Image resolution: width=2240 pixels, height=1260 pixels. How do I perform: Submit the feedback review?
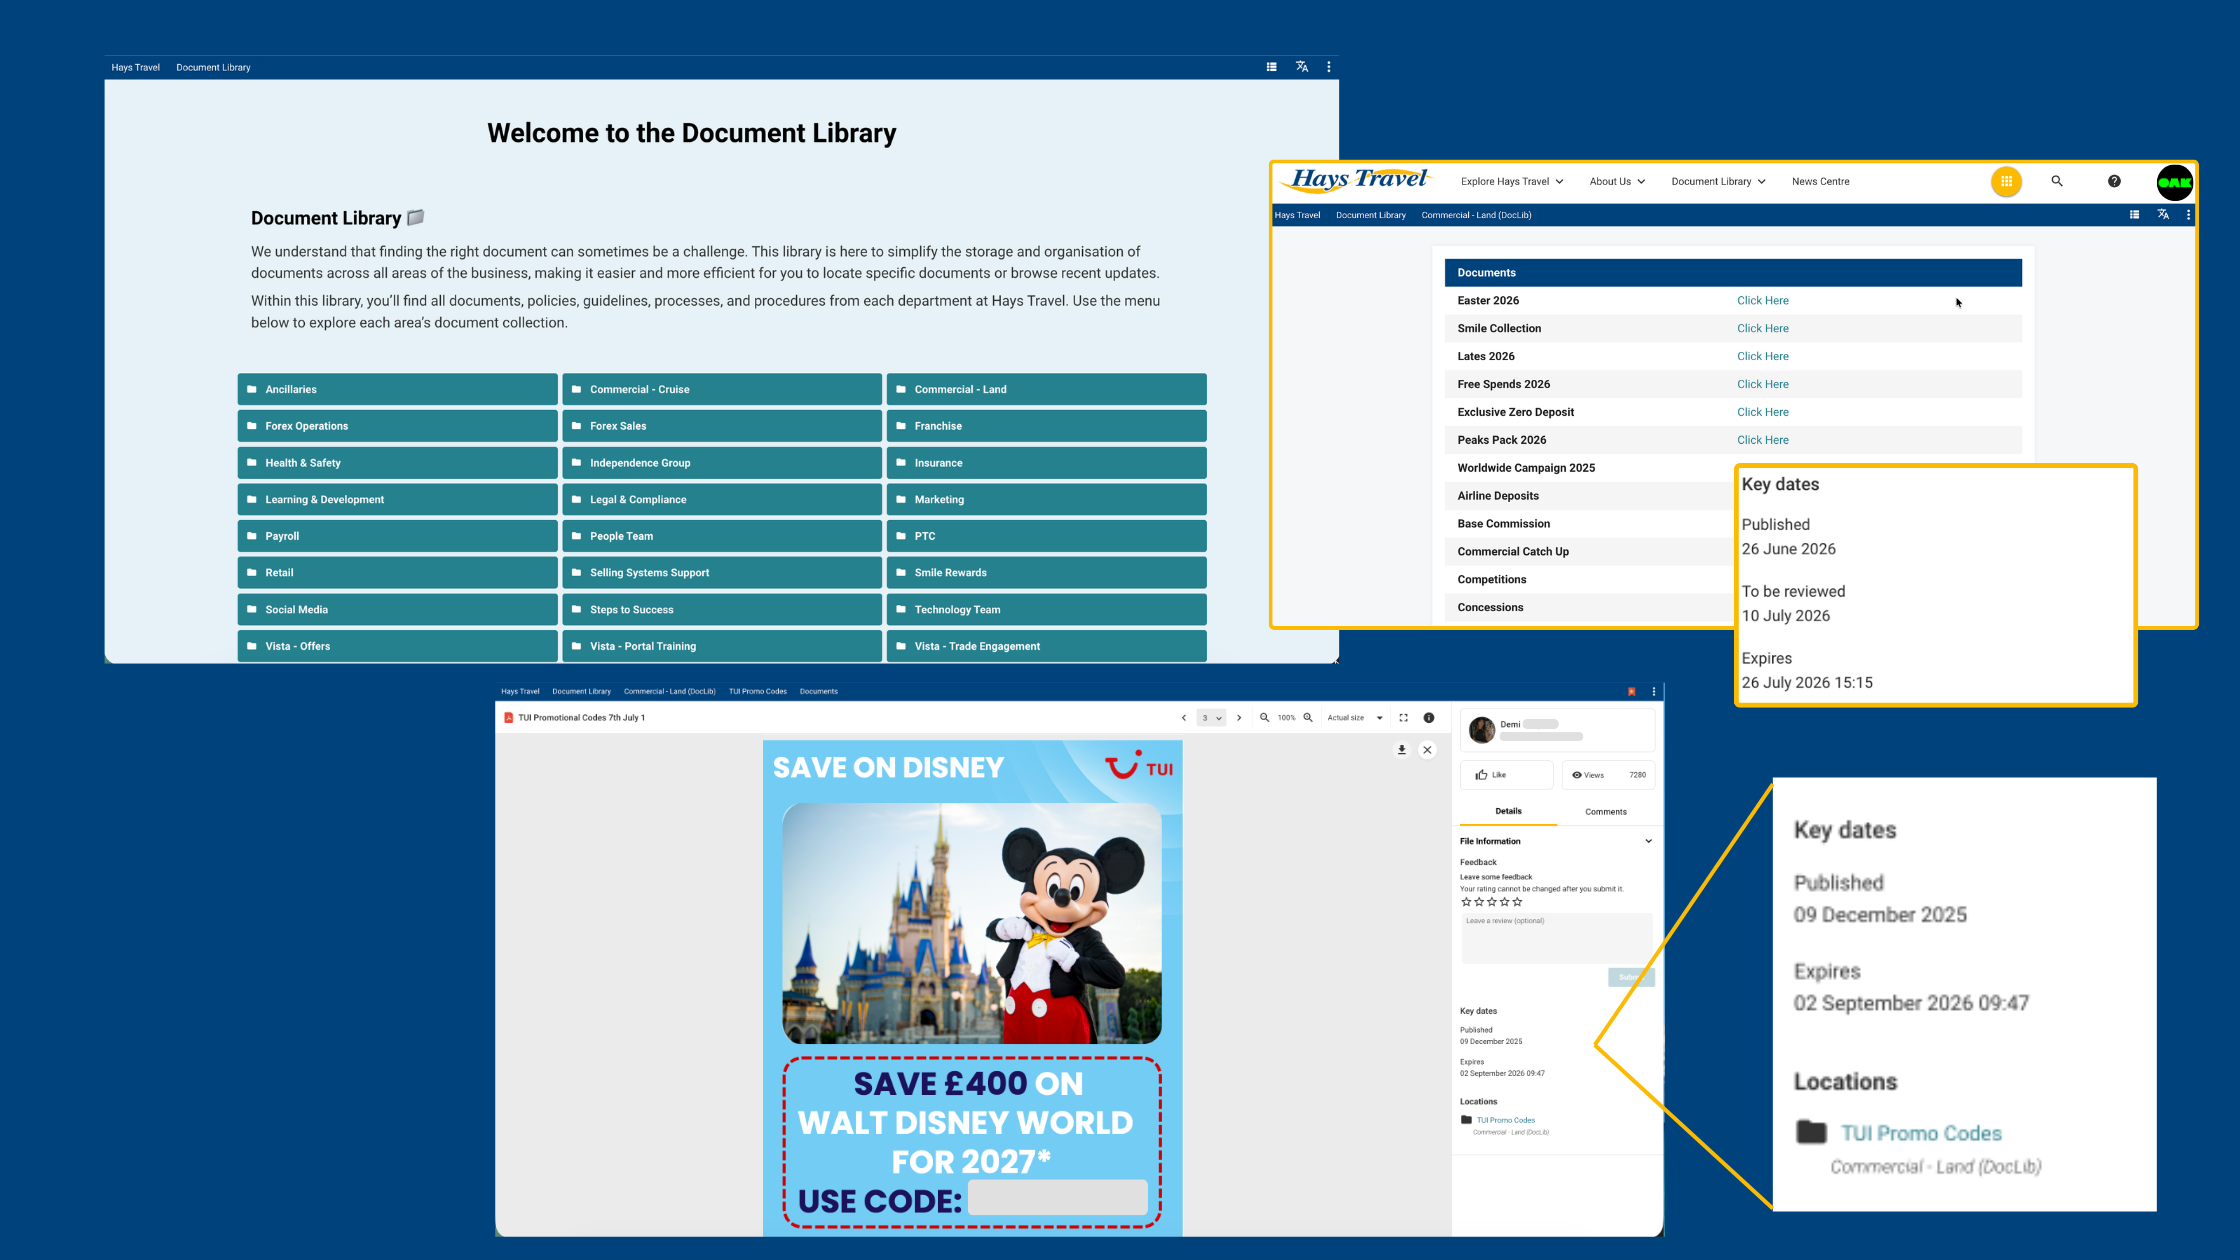tap(1631, 977)
